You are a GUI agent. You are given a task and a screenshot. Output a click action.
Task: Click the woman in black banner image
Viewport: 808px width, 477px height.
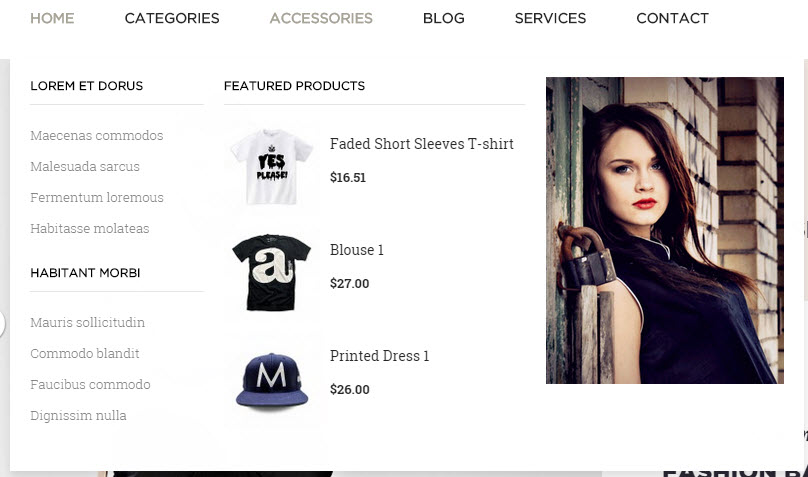(x=665, y=230)
